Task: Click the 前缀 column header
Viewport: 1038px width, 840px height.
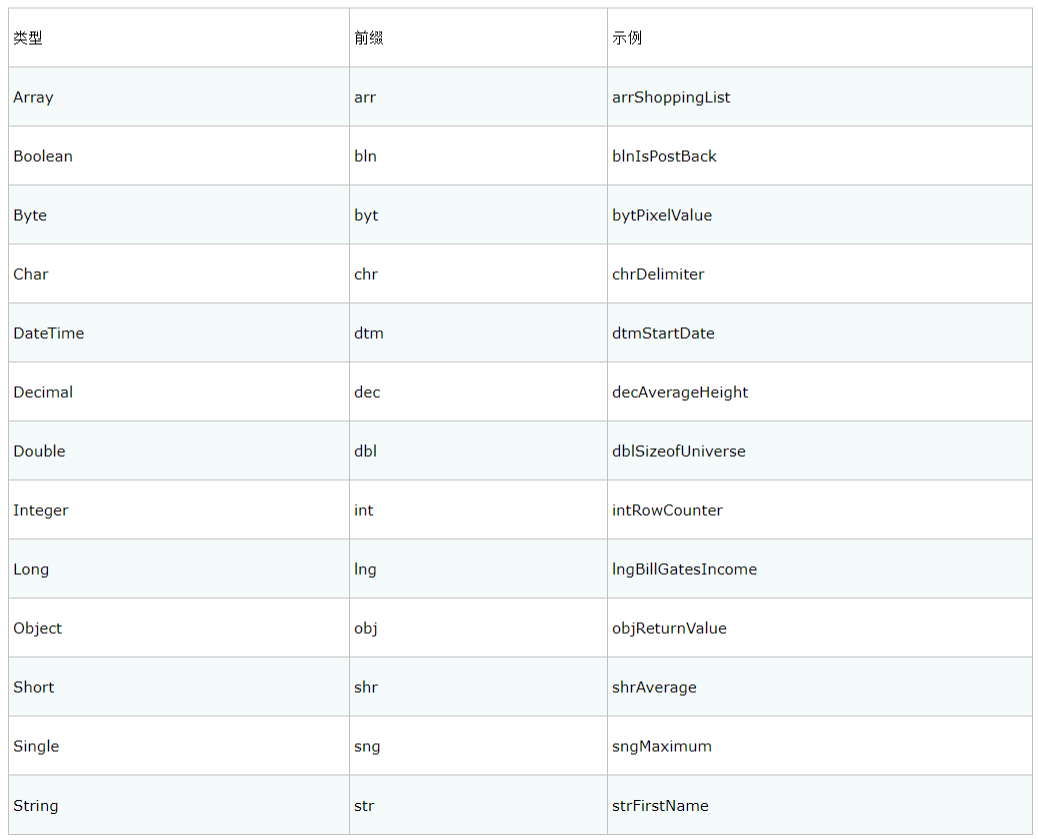Action: click(x=368, y=38)
